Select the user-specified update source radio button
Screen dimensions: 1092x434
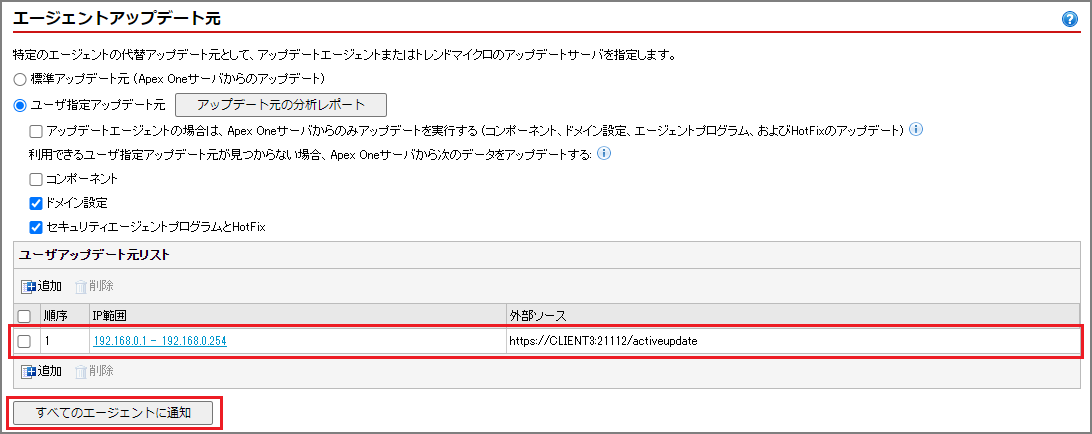click(x=20, y=106)
